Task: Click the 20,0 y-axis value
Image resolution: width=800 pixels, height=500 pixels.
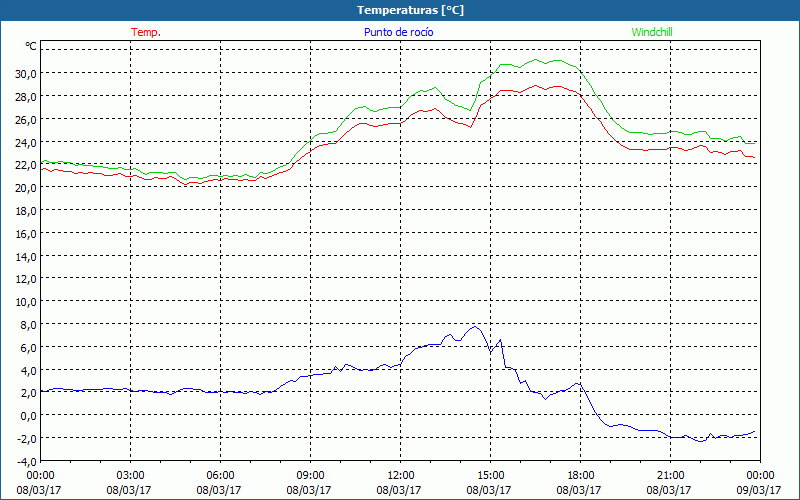Action: click(x=26, y=188)
